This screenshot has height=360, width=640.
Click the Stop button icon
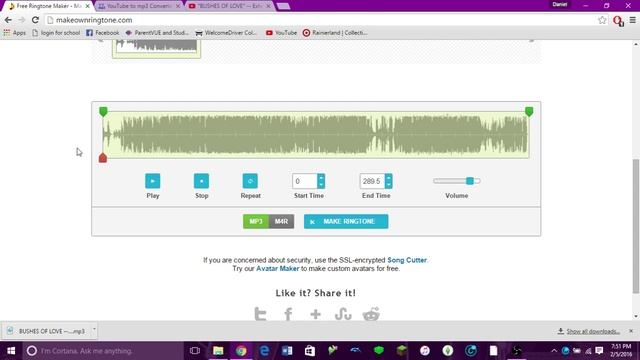pos(202,181)
